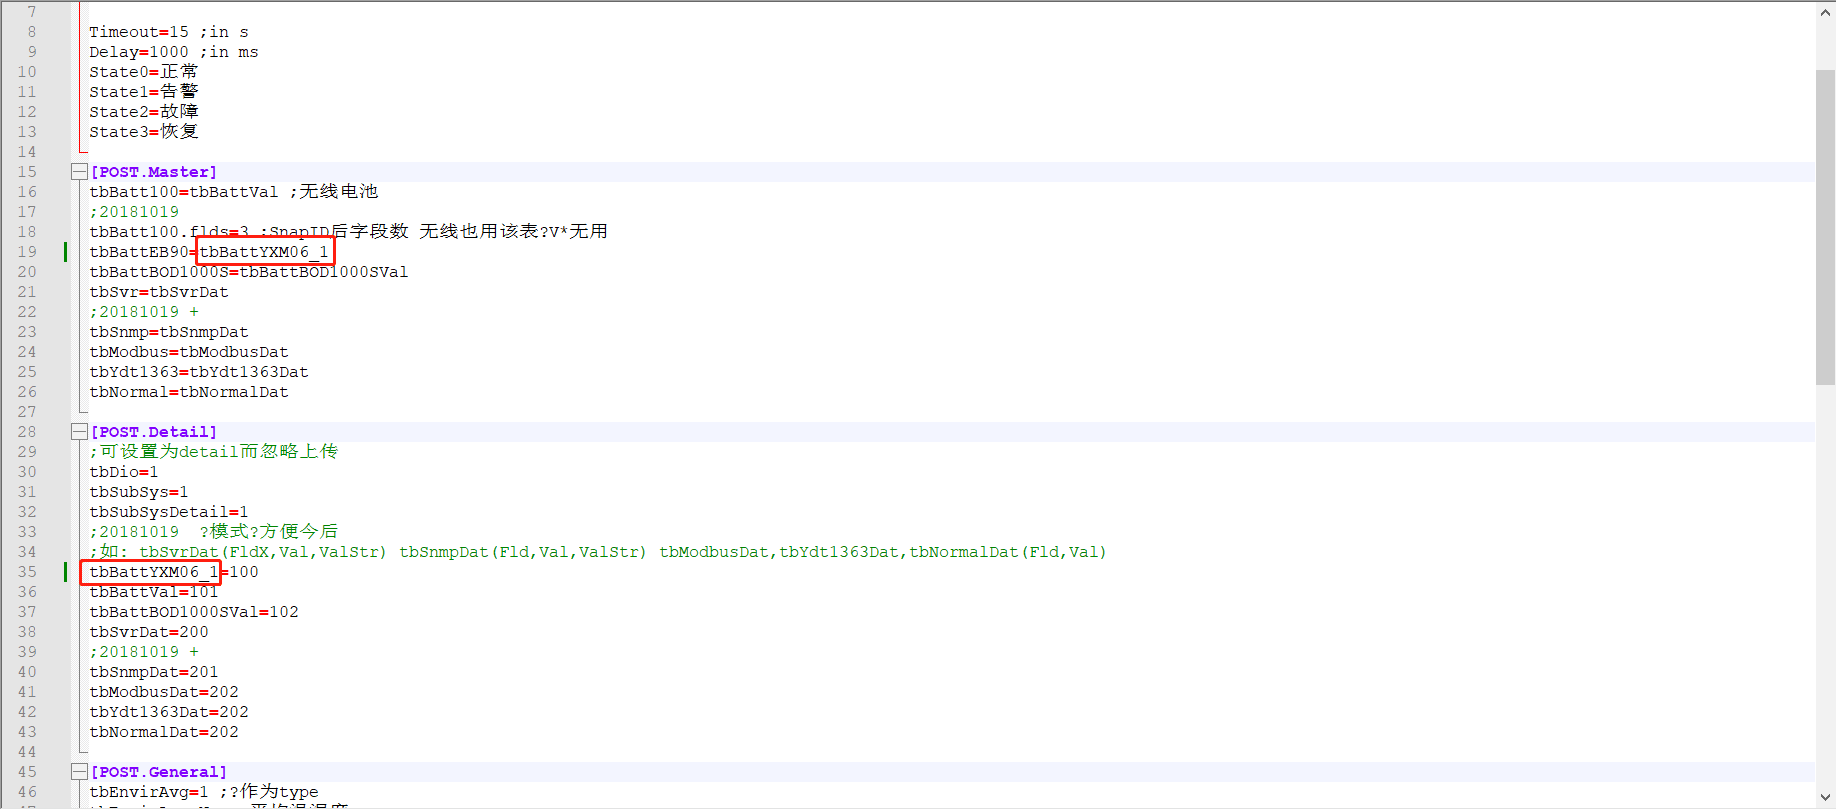Click the tbSvrDat=200 line
The width and height of the screenshot is (1836, 810).
point(149,632)
